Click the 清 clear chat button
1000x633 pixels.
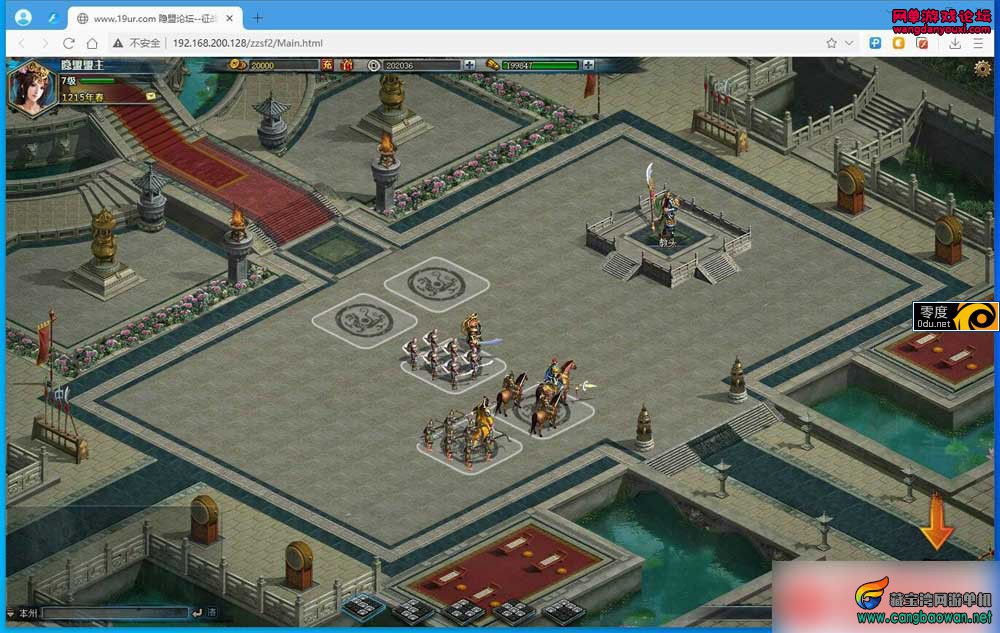pos(212,613)
